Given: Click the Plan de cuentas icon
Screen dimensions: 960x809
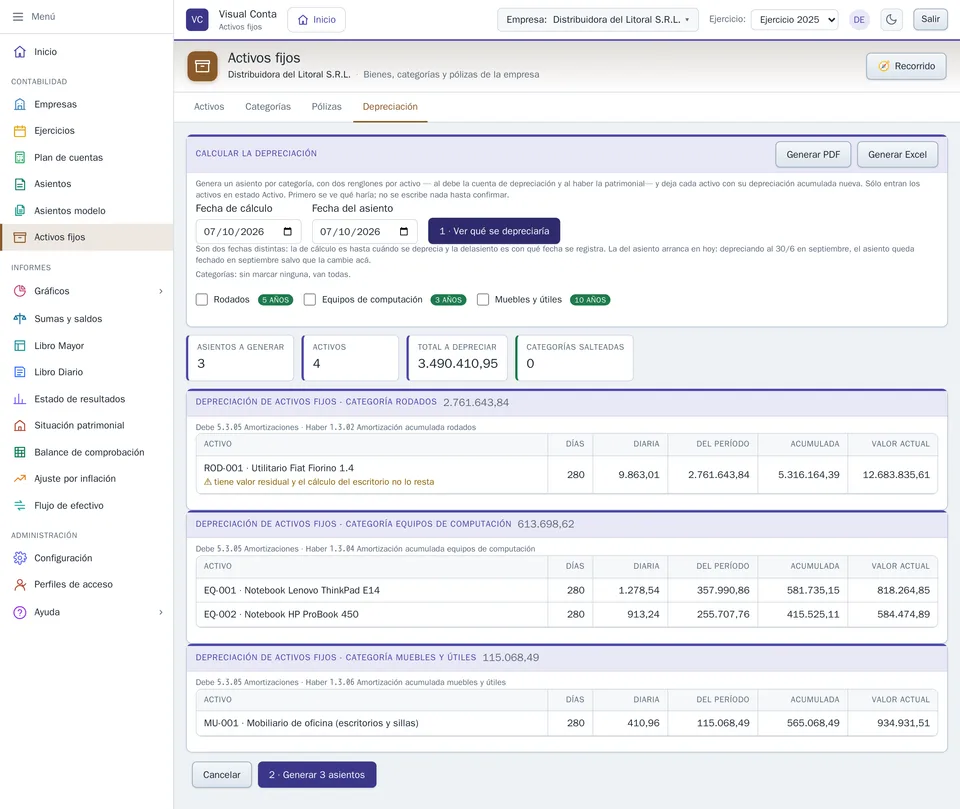Looking at the screenshot, I should (x=20, y=157).
